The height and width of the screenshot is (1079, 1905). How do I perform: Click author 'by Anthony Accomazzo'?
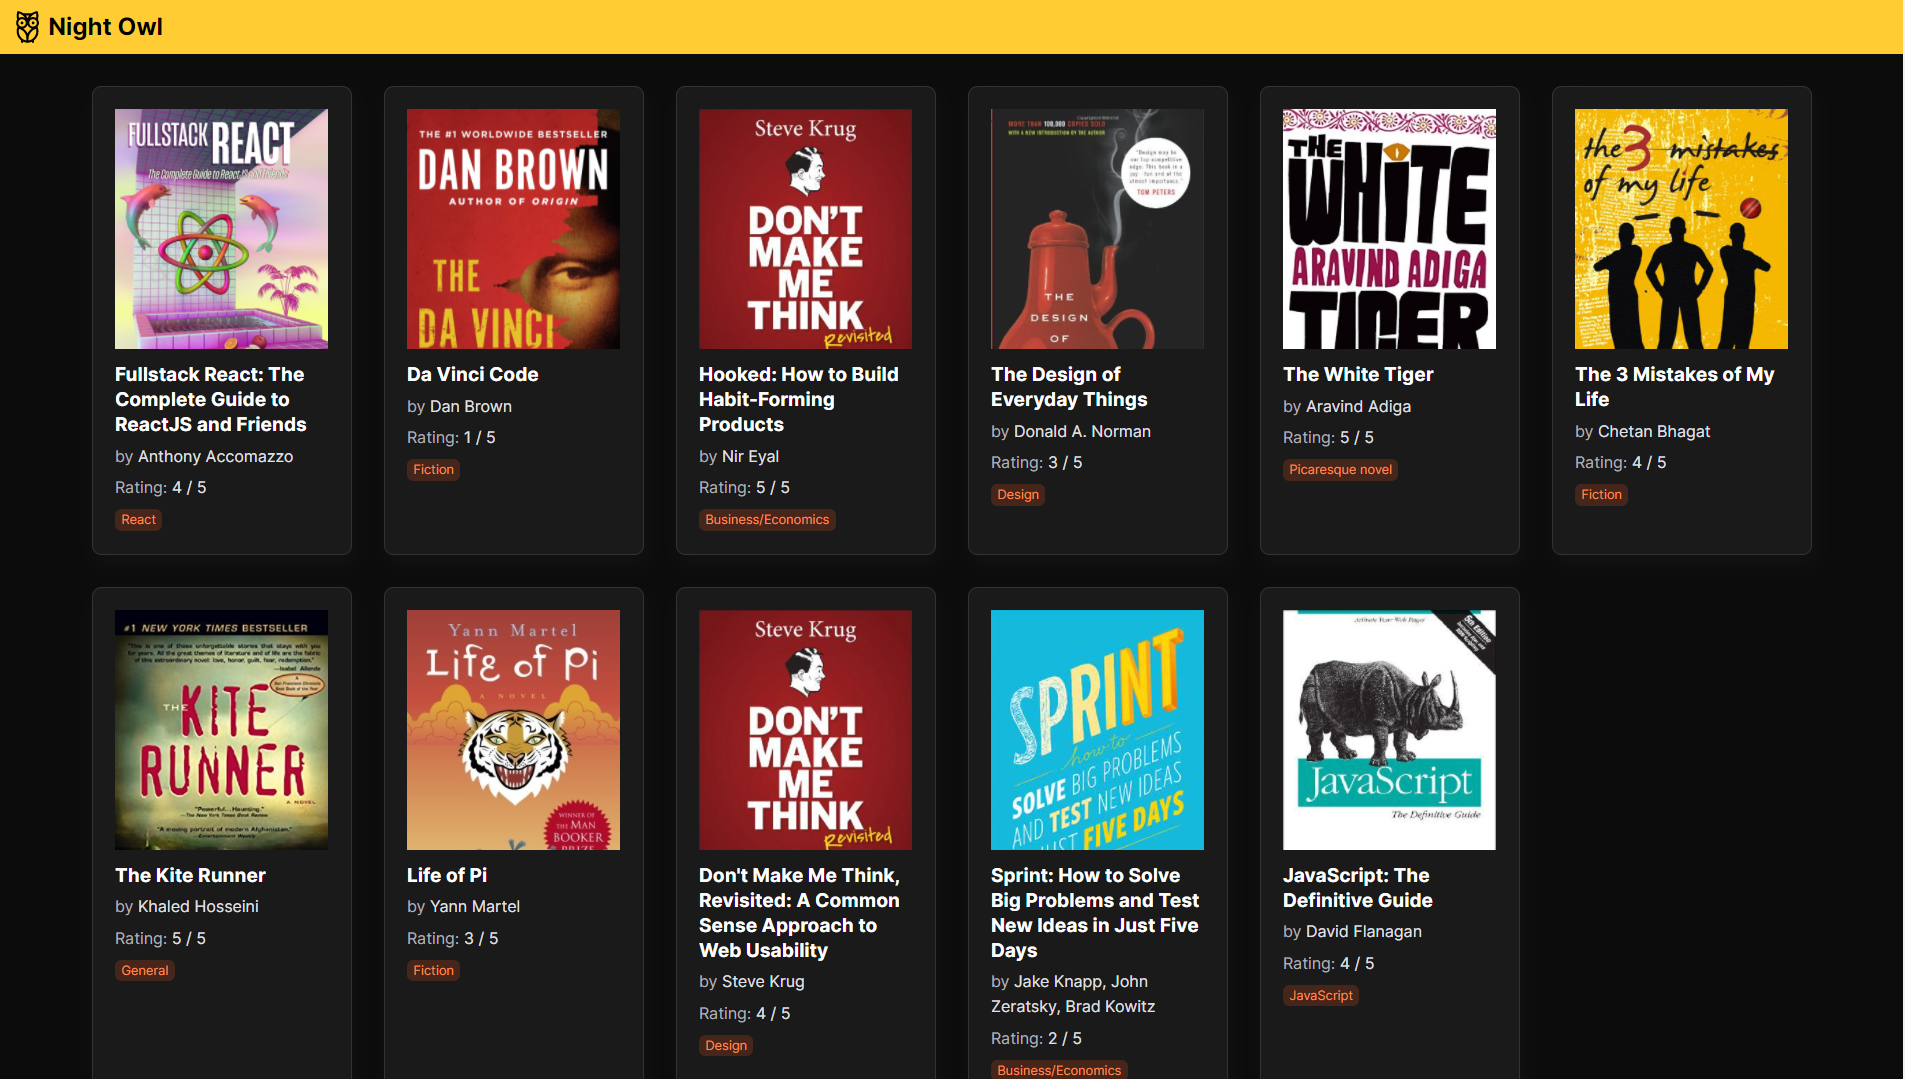[204, 457]
